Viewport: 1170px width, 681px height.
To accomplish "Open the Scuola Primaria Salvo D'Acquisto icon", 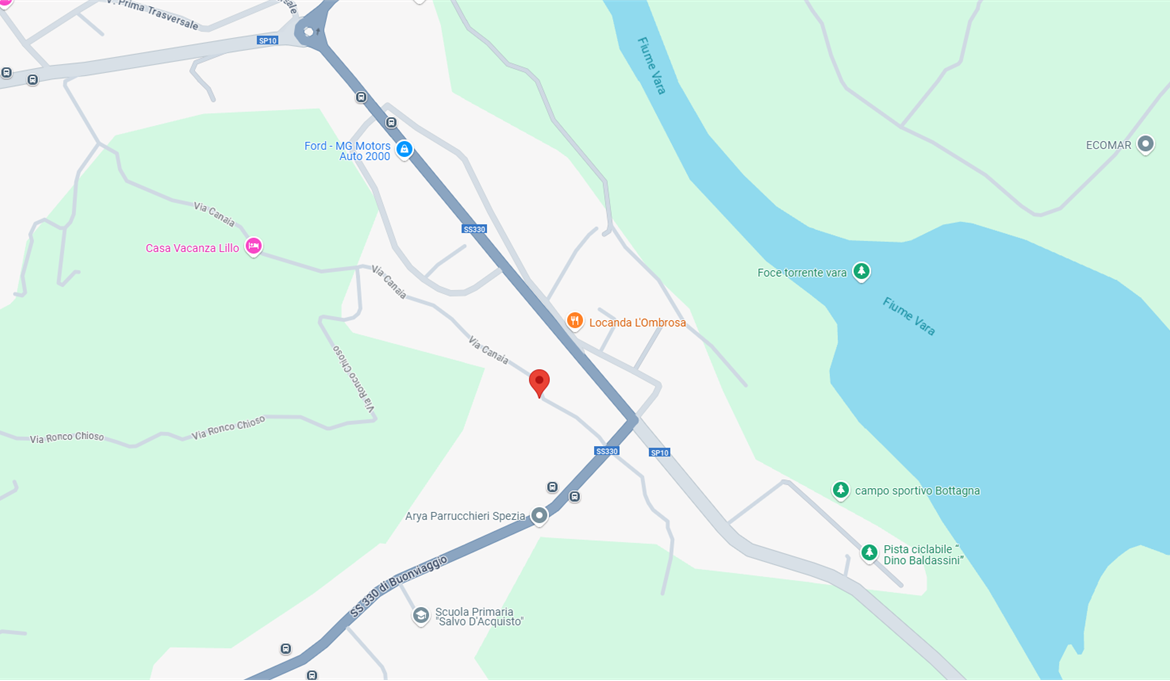I will coord(421,615).
